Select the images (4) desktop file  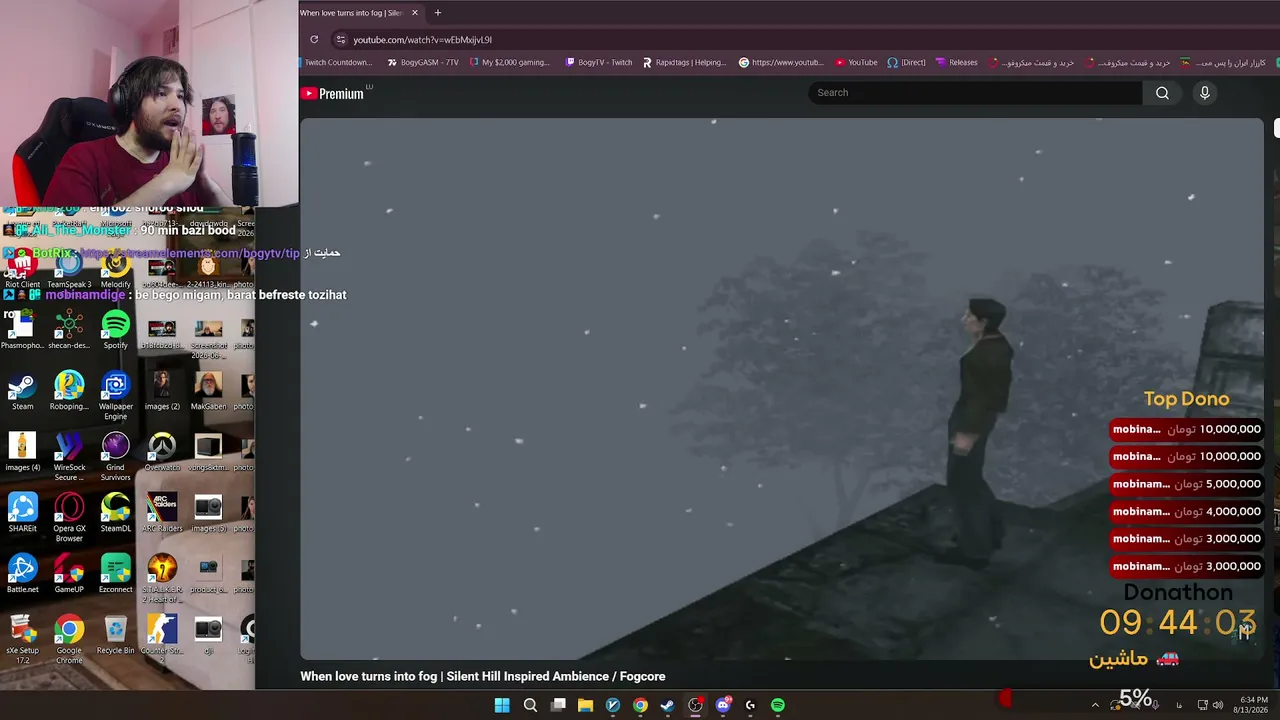[22, 453]
